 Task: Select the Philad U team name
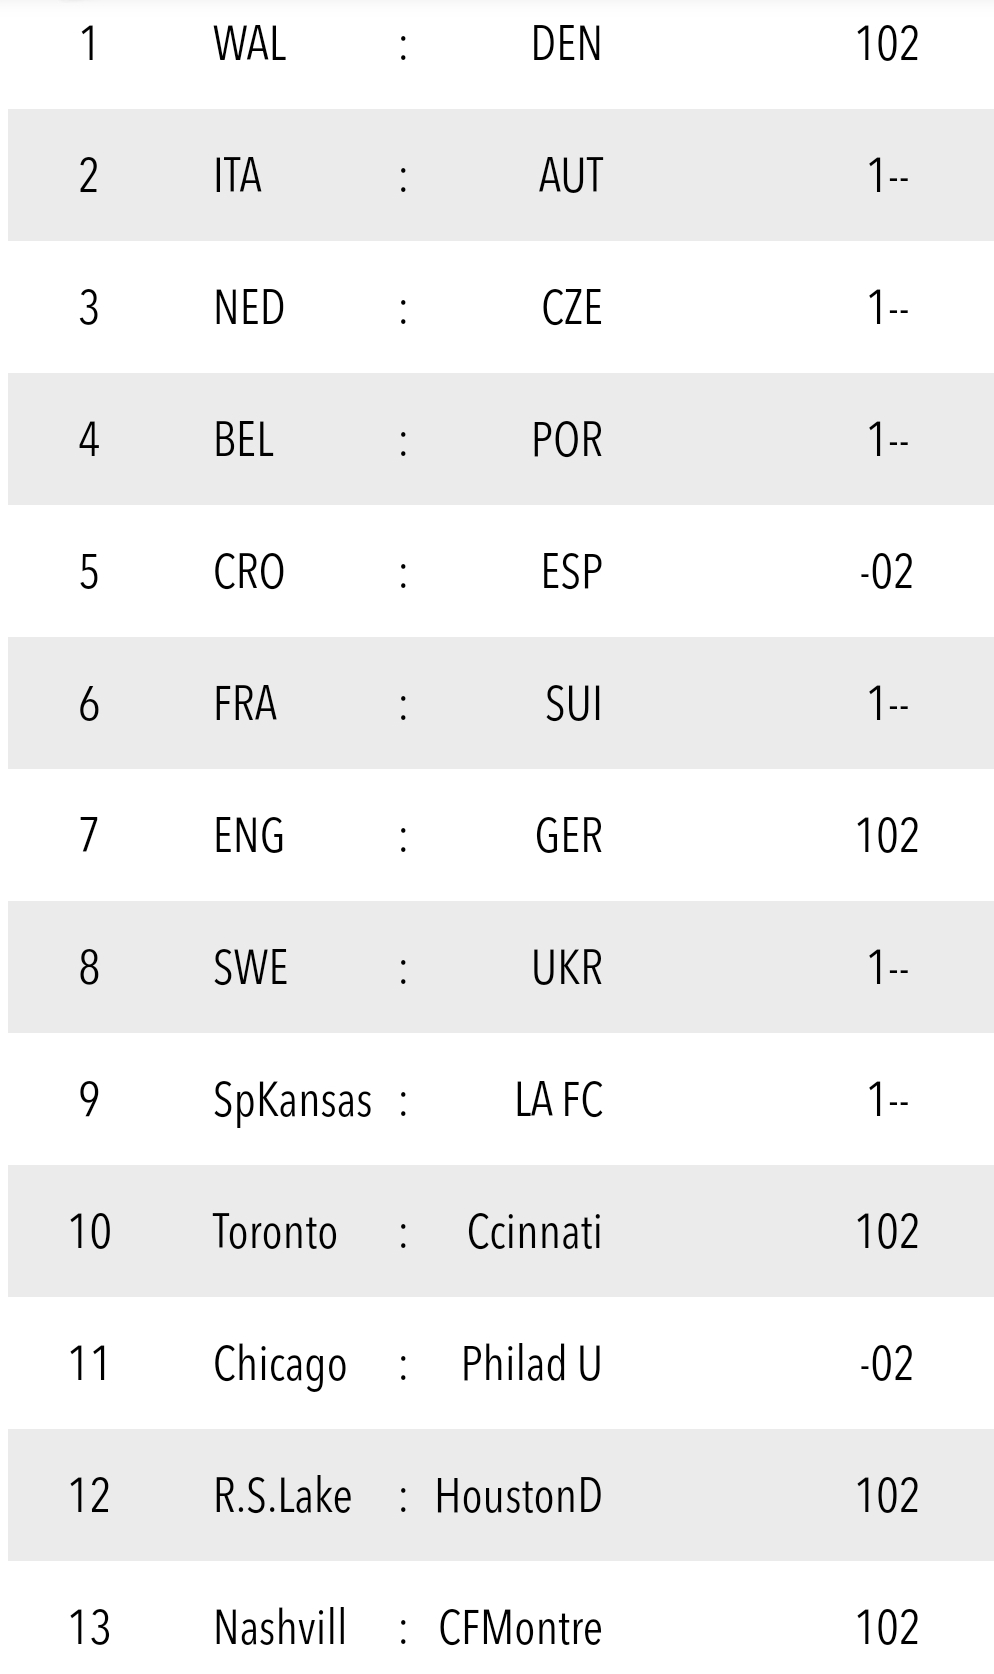point(532,1363)
